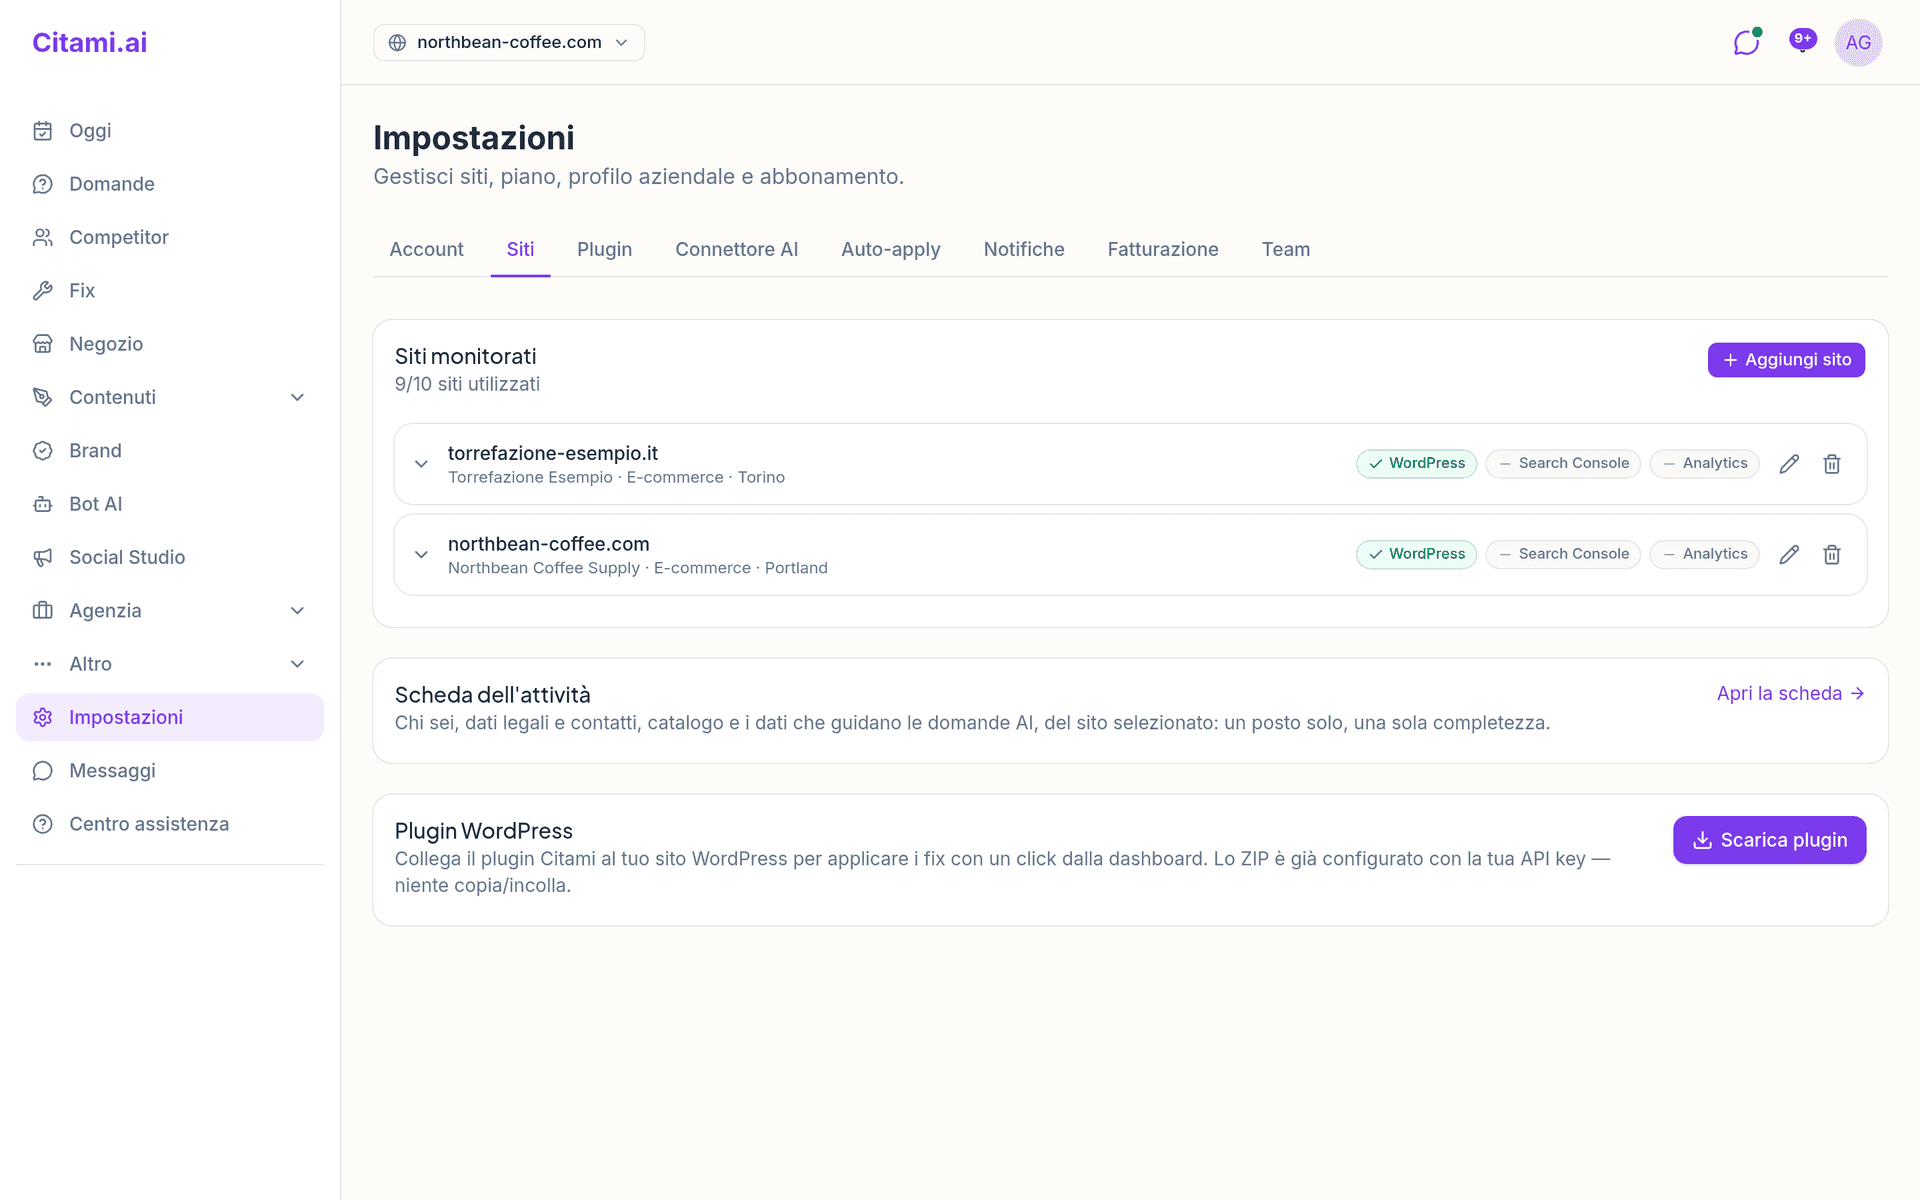
Task: Switch to the Plugin tab
Action: pos(604,250)
